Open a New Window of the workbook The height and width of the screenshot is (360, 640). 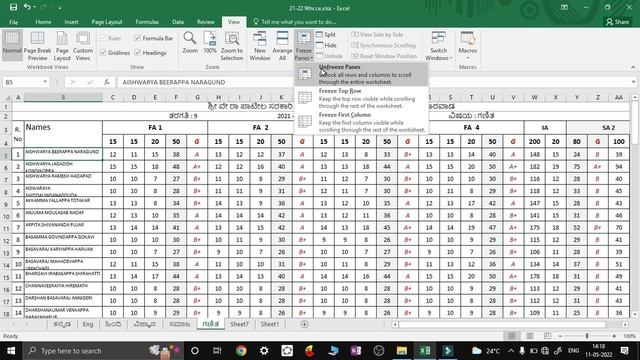coord(260,46)
